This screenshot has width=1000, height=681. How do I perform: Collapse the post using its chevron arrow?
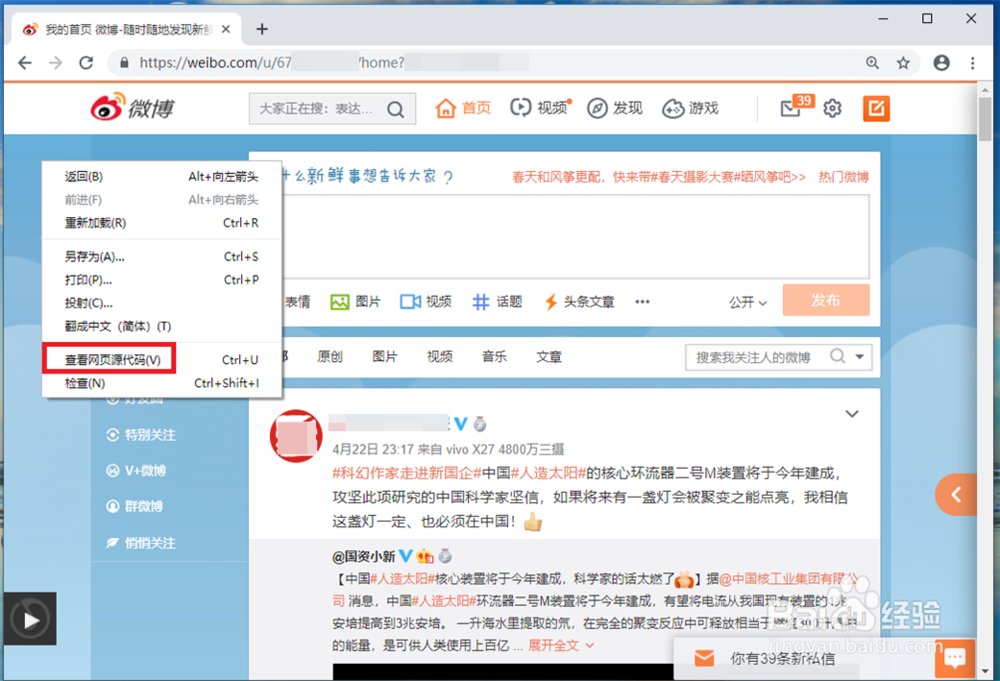point(852,412)
